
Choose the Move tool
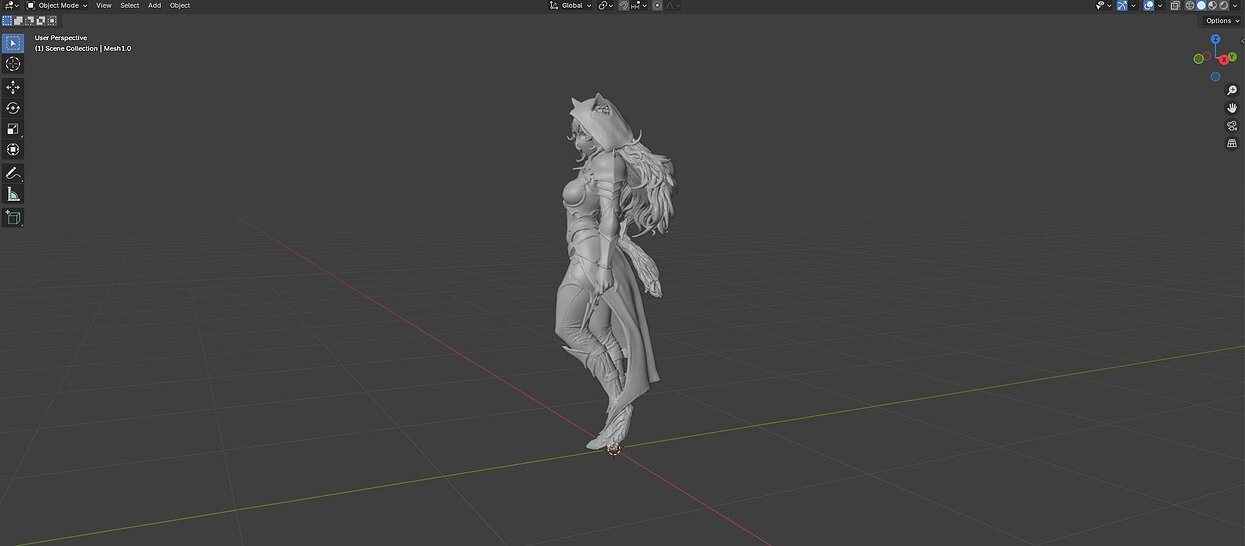coord(13,87)
